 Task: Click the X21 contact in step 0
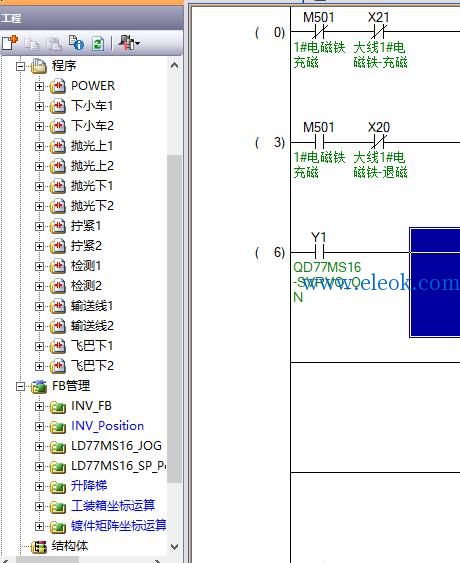point(379,32)
